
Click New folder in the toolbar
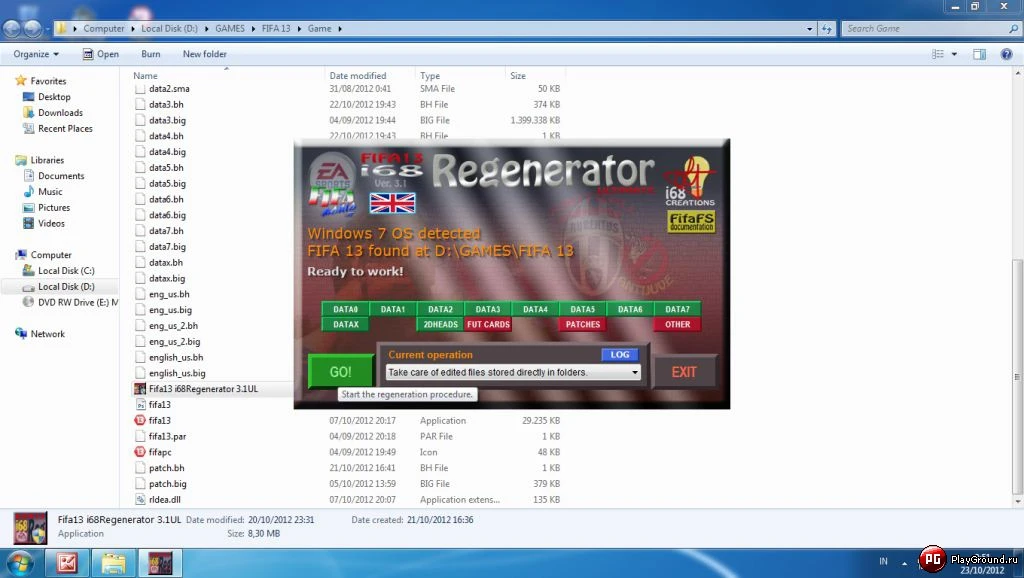(x=204, y=54)
